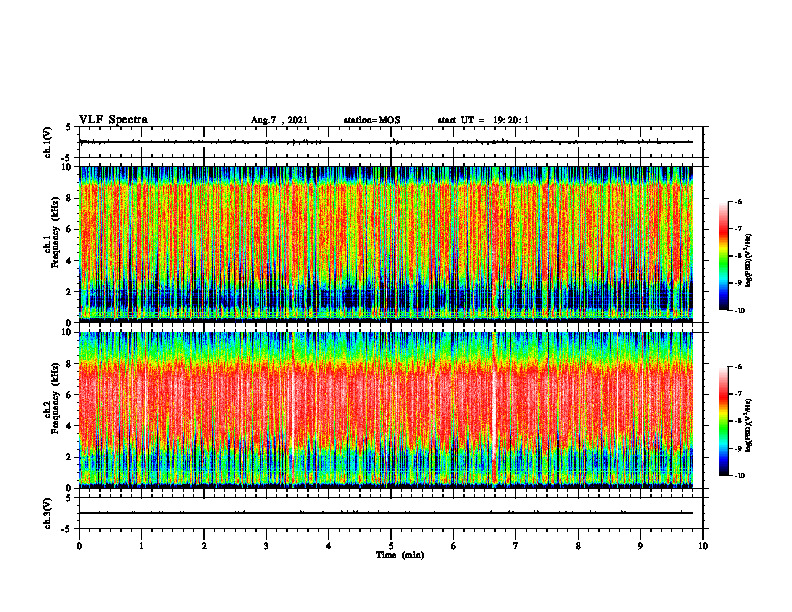Click the ch.1 voltage waveform trace
Screen dimensions: 792x612
[x=386, y=142]
